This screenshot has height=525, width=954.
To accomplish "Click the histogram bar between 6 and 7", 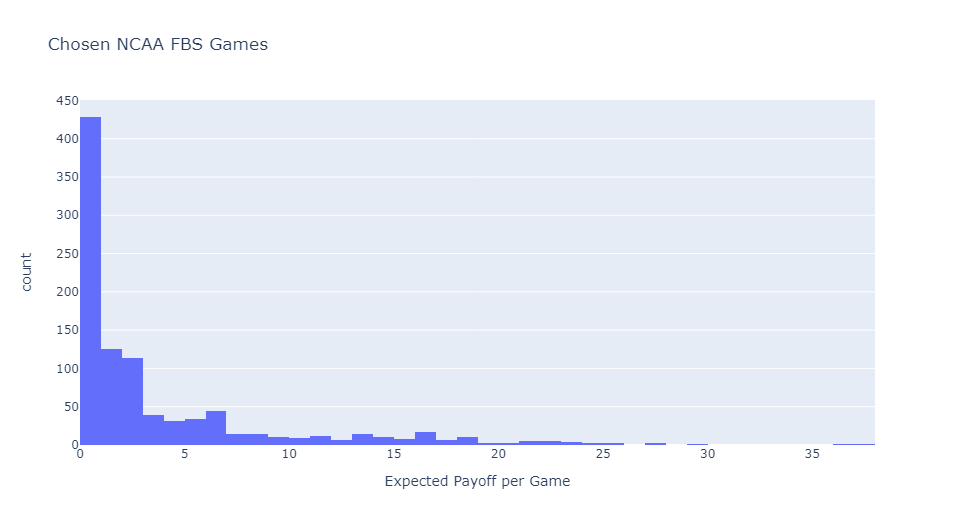I will [x=216, y=428].
